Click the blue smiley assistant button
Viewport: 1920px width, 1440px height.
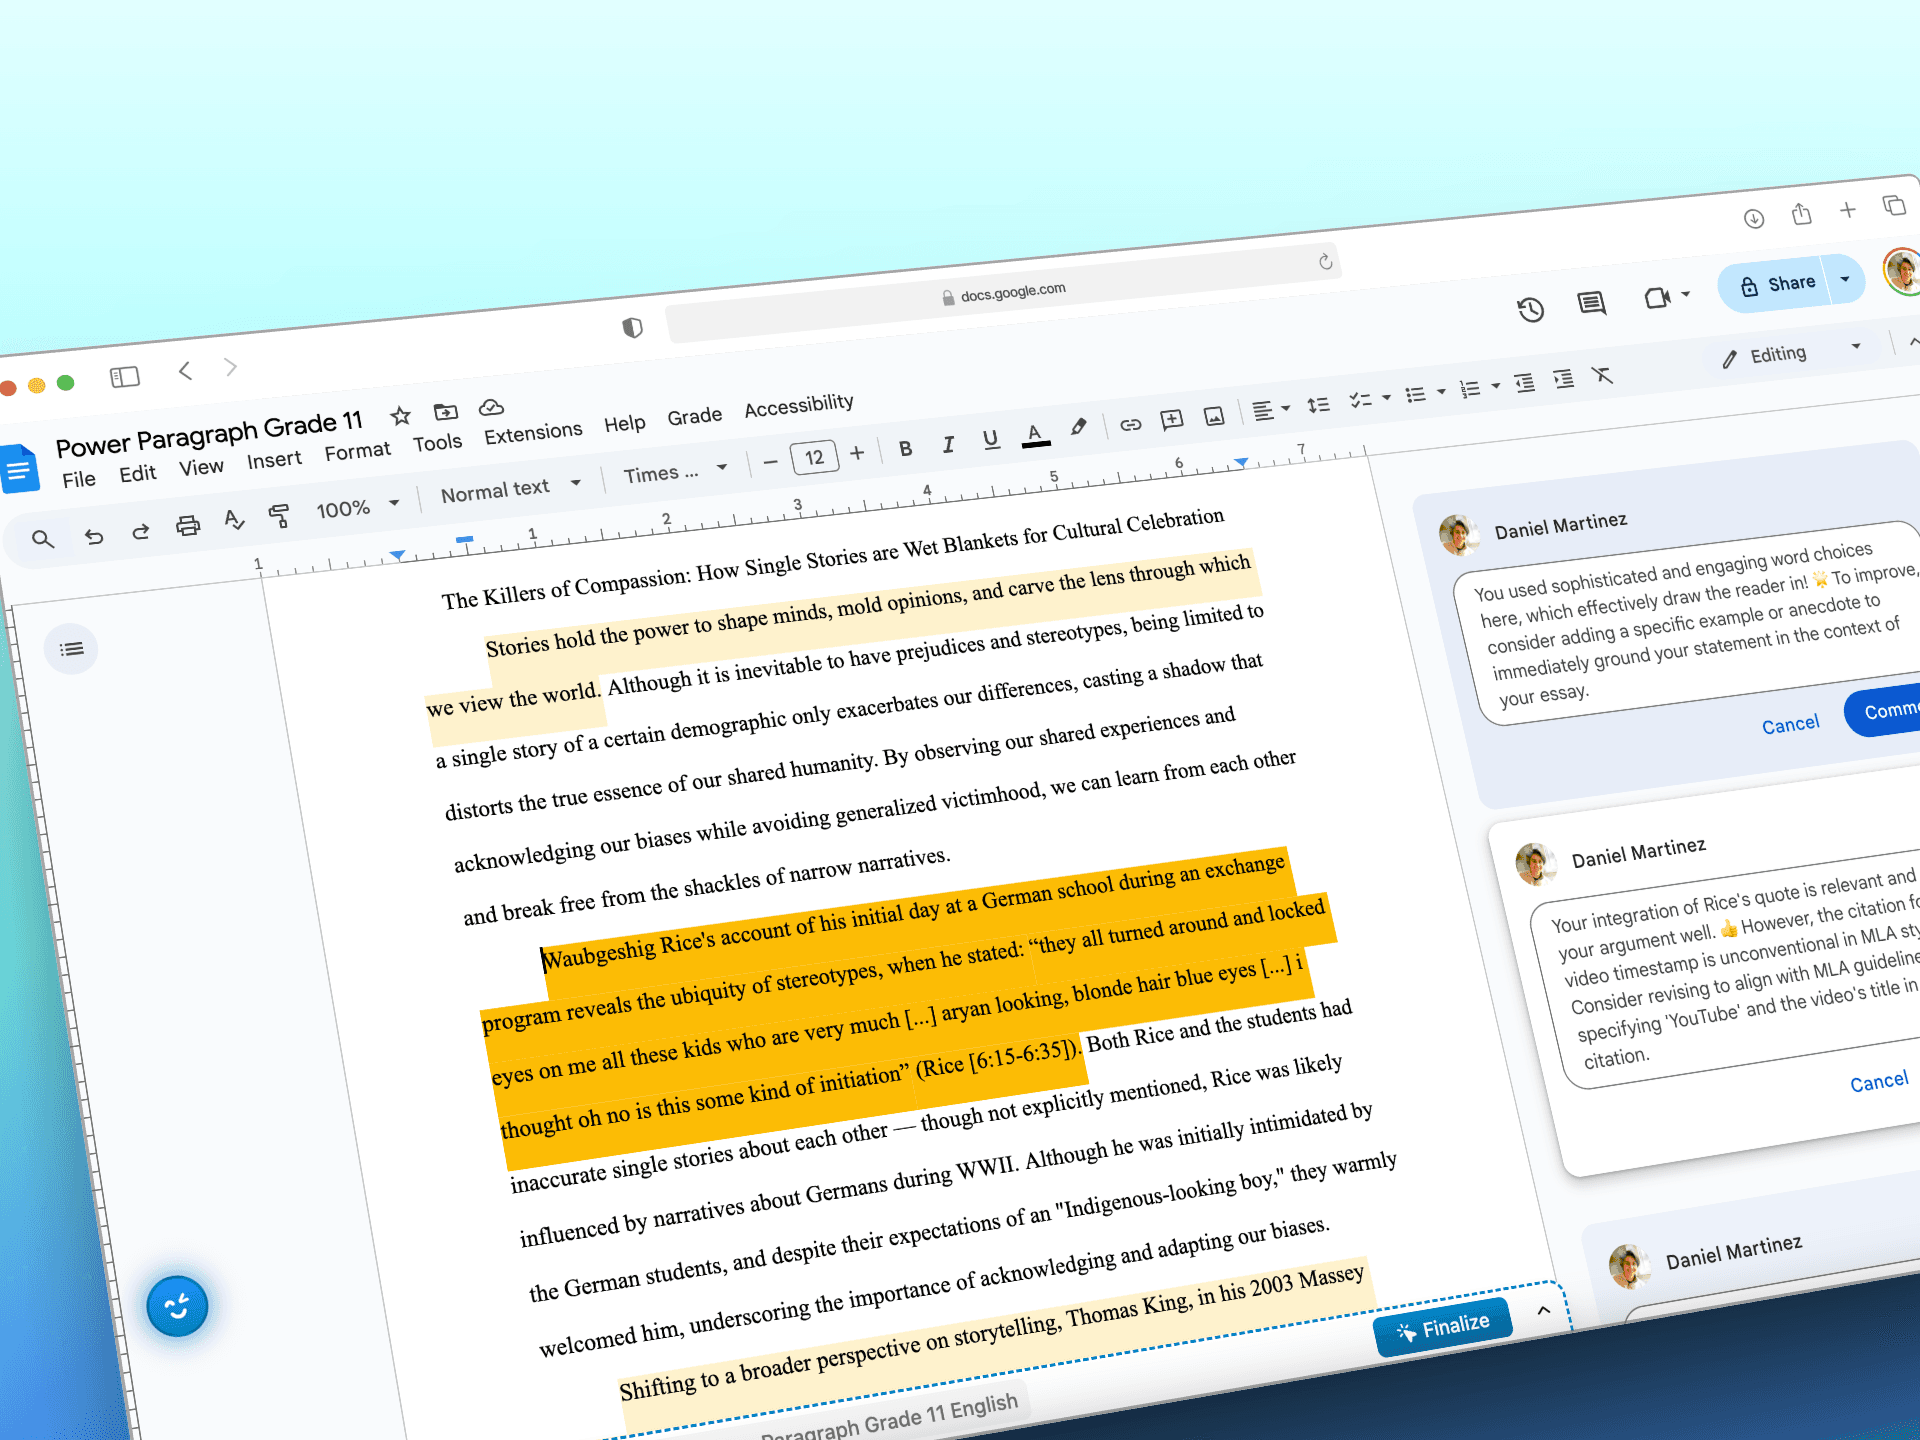(177, 1306)
